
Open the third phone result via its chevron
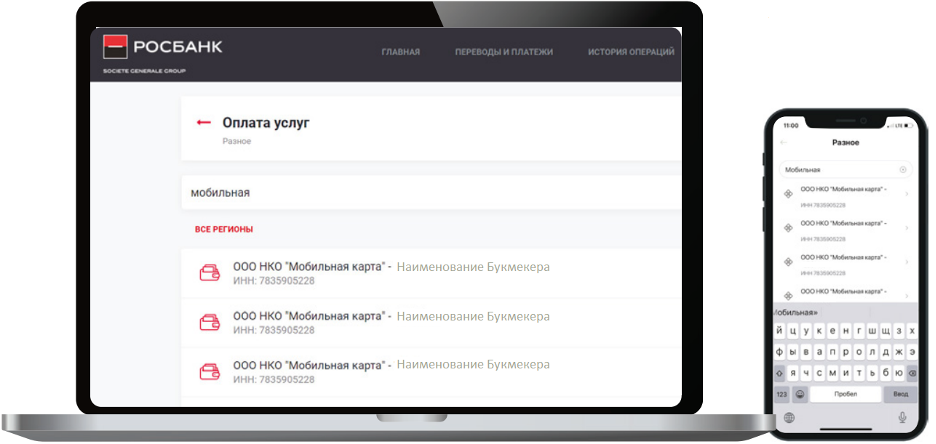[x=907, y=261]
